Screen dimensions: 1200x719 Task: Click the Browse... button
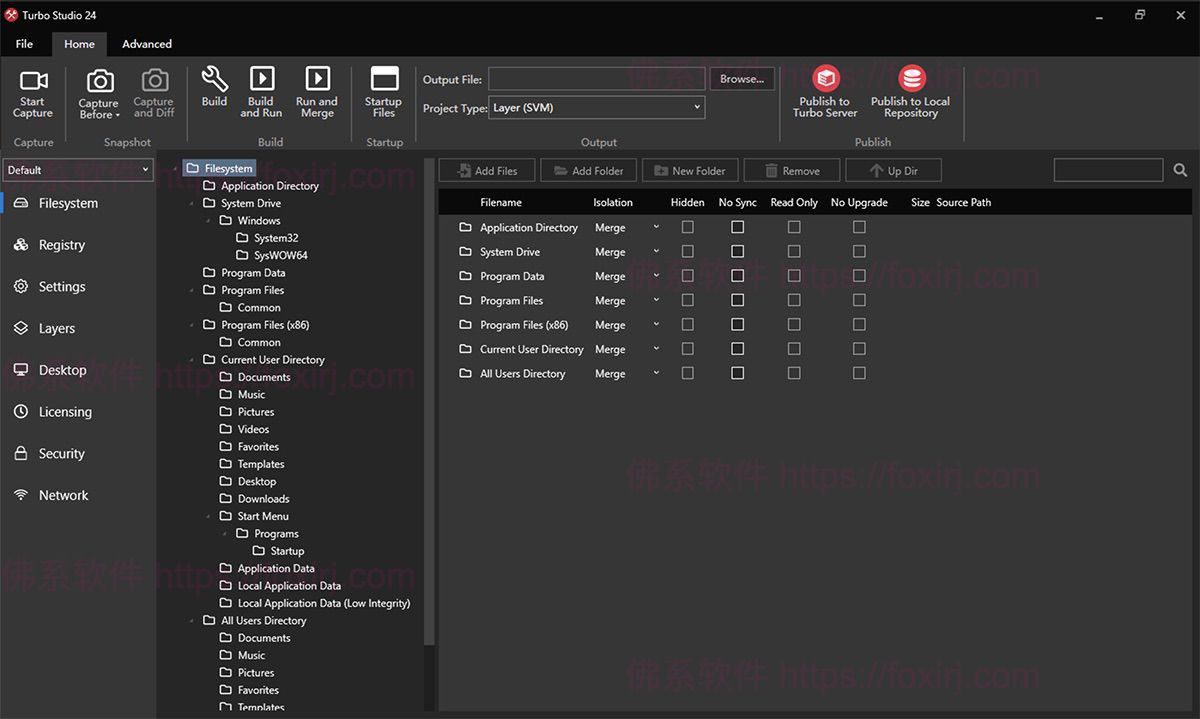(741, 79)
